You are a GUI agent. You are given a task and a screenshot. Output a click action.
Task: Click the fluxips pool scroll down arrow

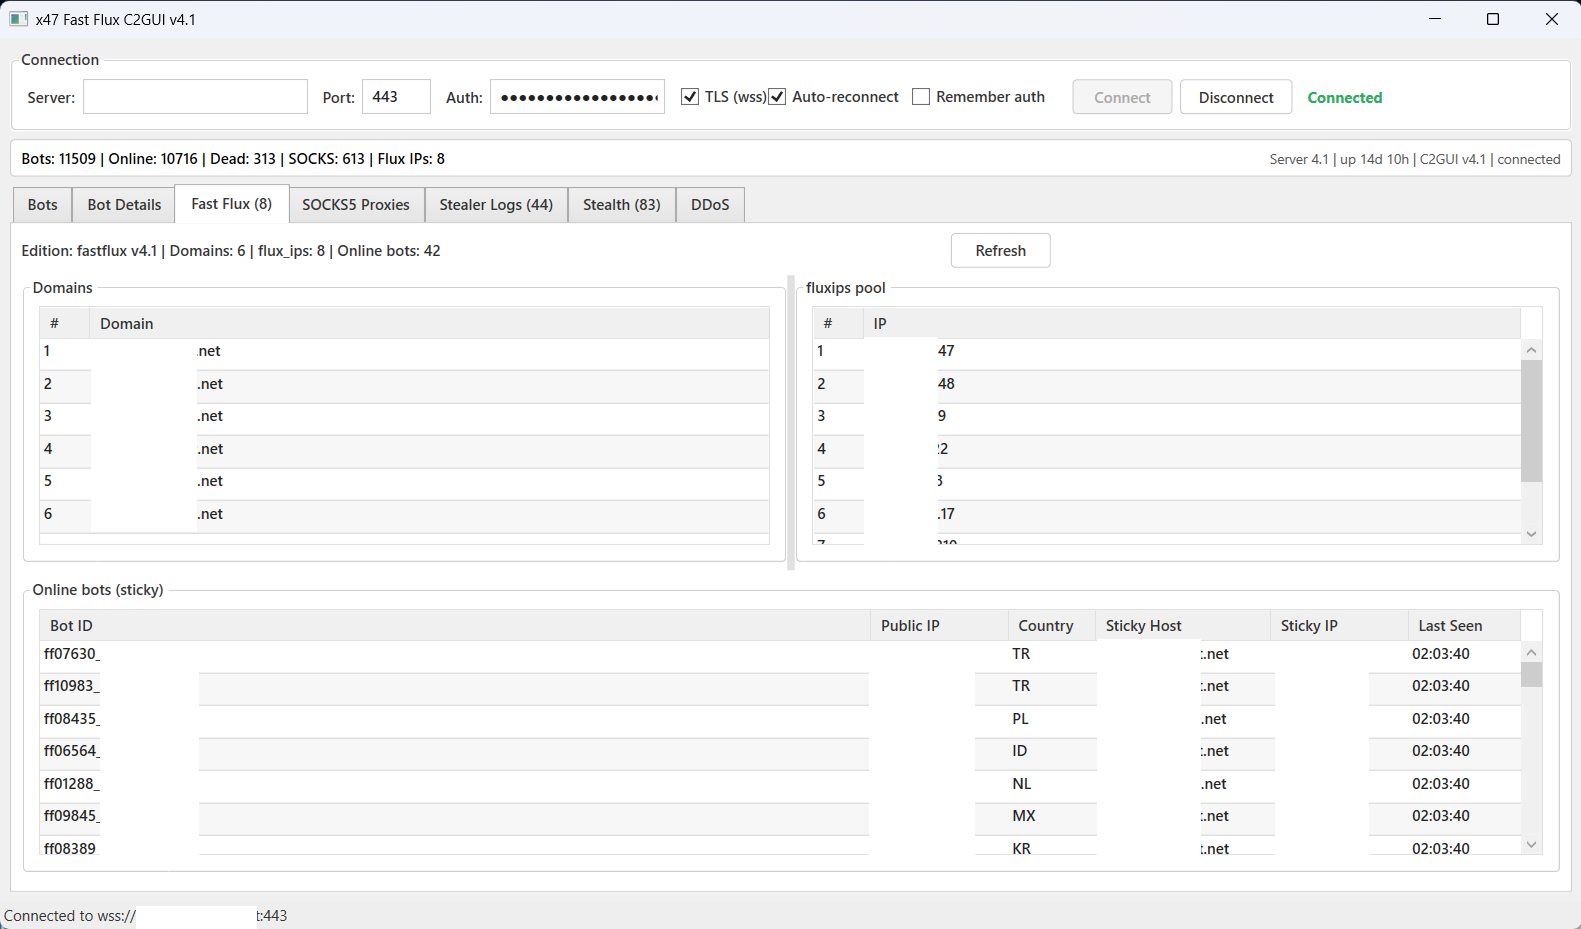(x=1531, y=535)
